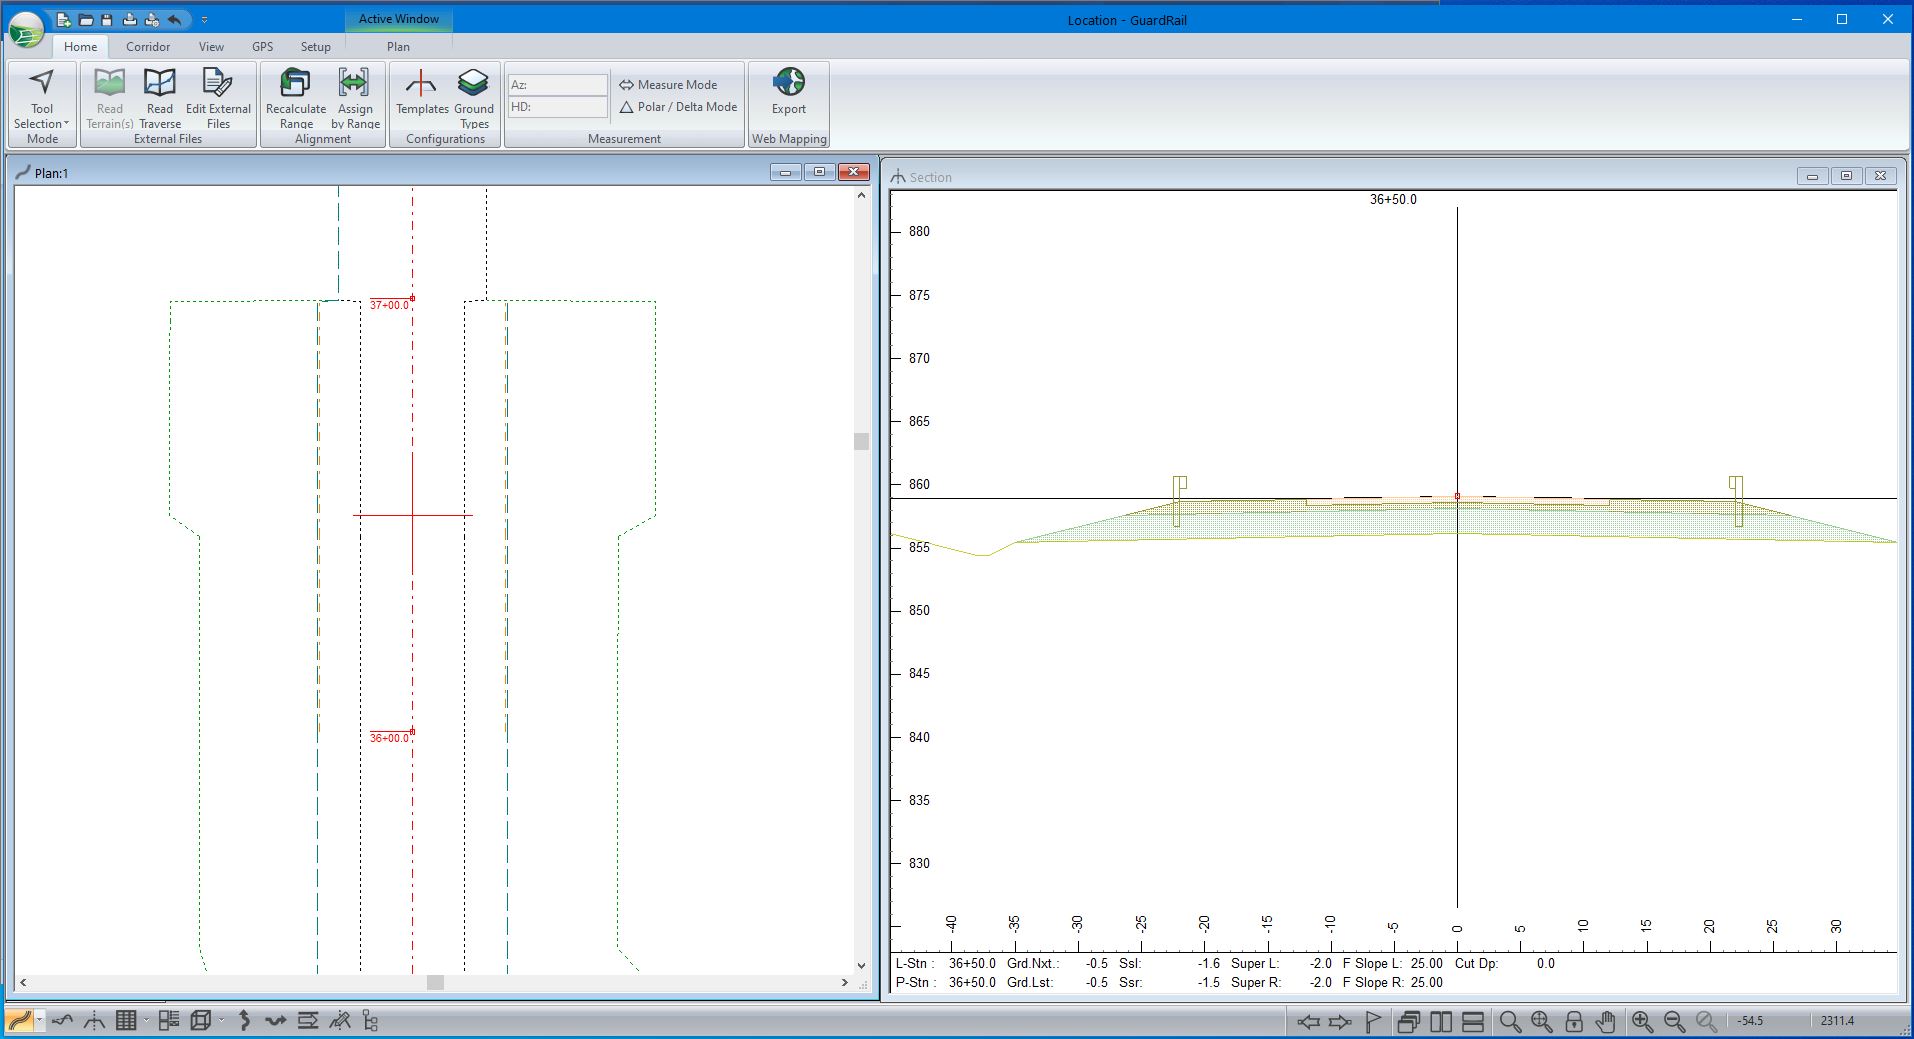Open the Data table window icon
Screen dimensions: 1914x1039
tap(126, 1021)
